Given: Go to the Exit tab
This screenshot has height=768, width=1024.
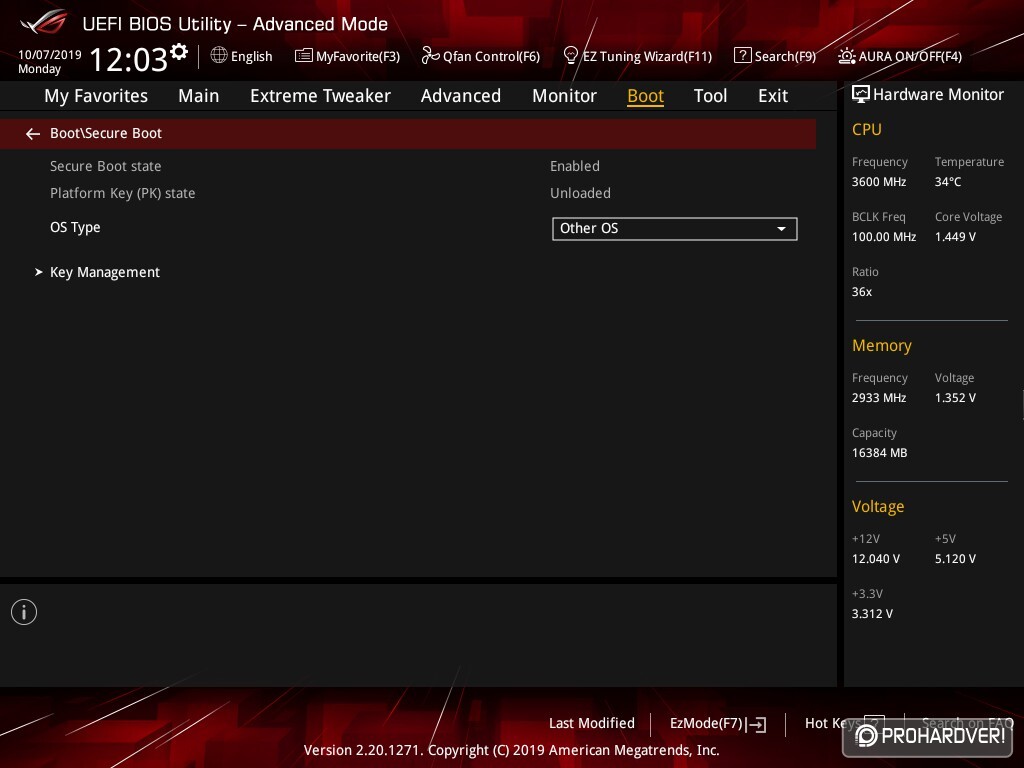Looking at the screenshot, I should tap(773, 96).
